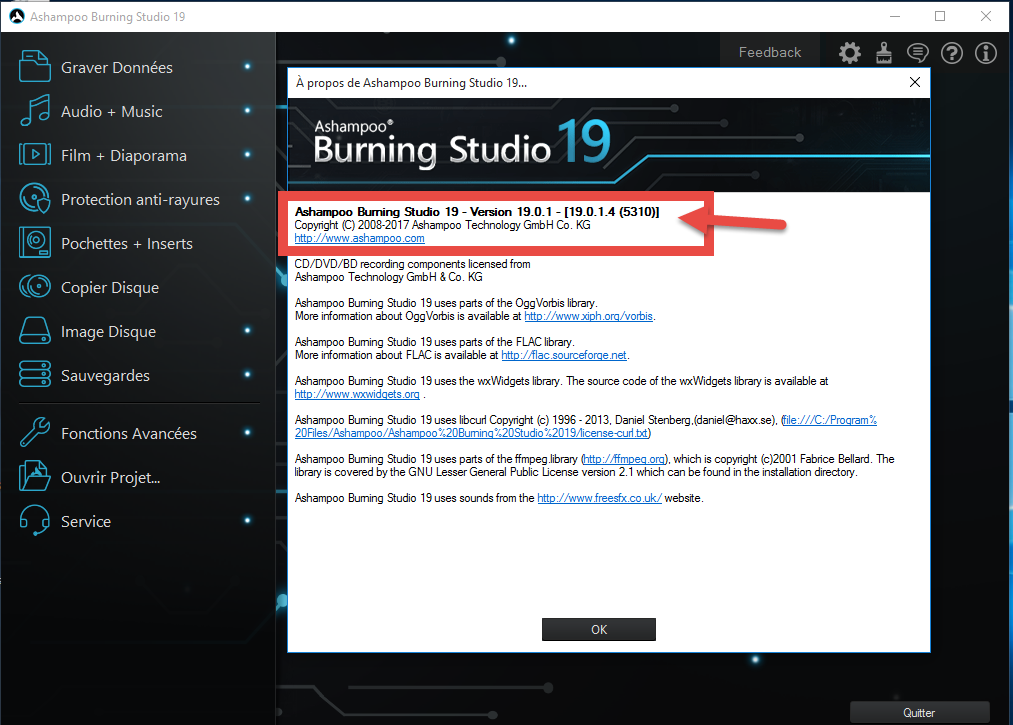The image size is (1013, 725).
Task: Open the www.wxwidgets.org link
Action: 357,394
